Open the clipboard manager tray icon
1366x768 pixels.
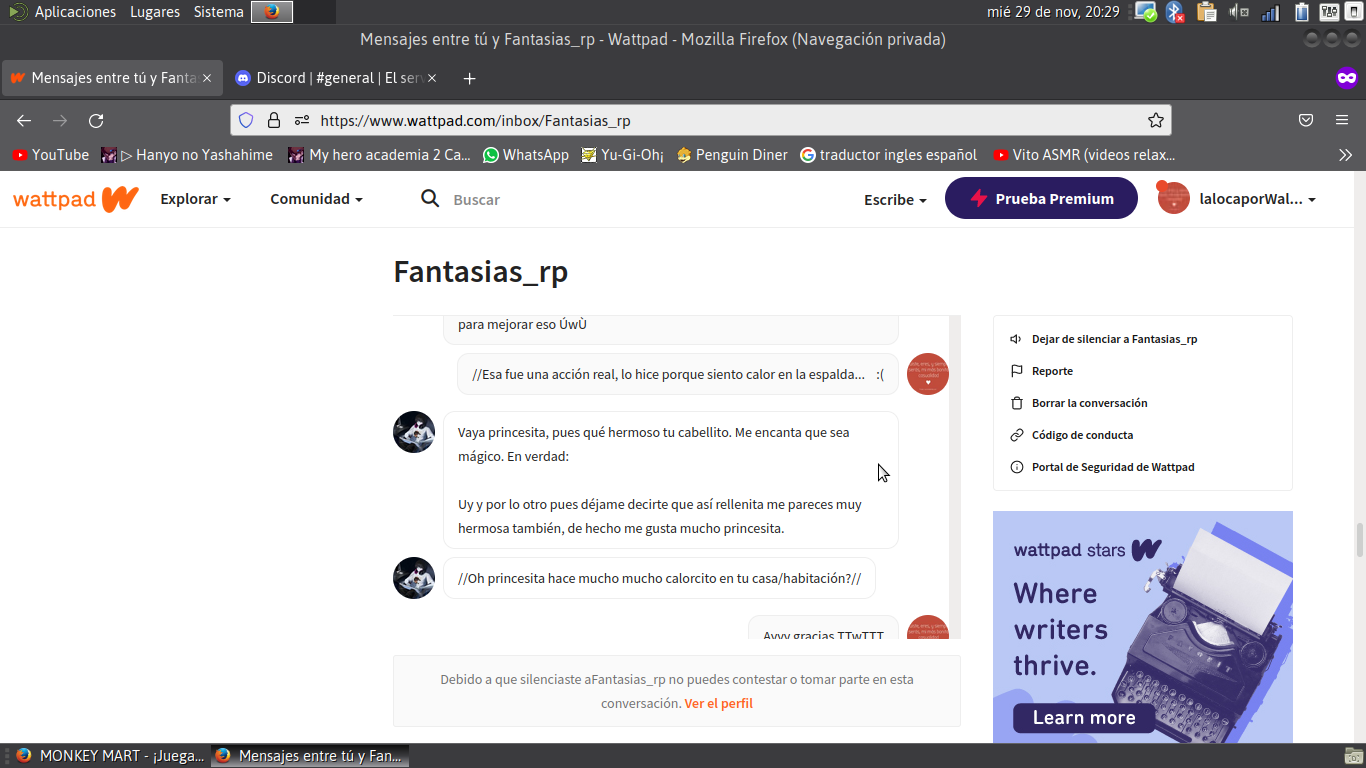coord(1207,12)
